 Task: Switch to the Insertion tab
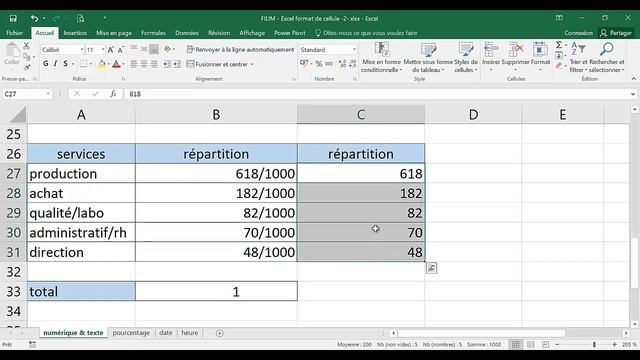tap(75, 33)
